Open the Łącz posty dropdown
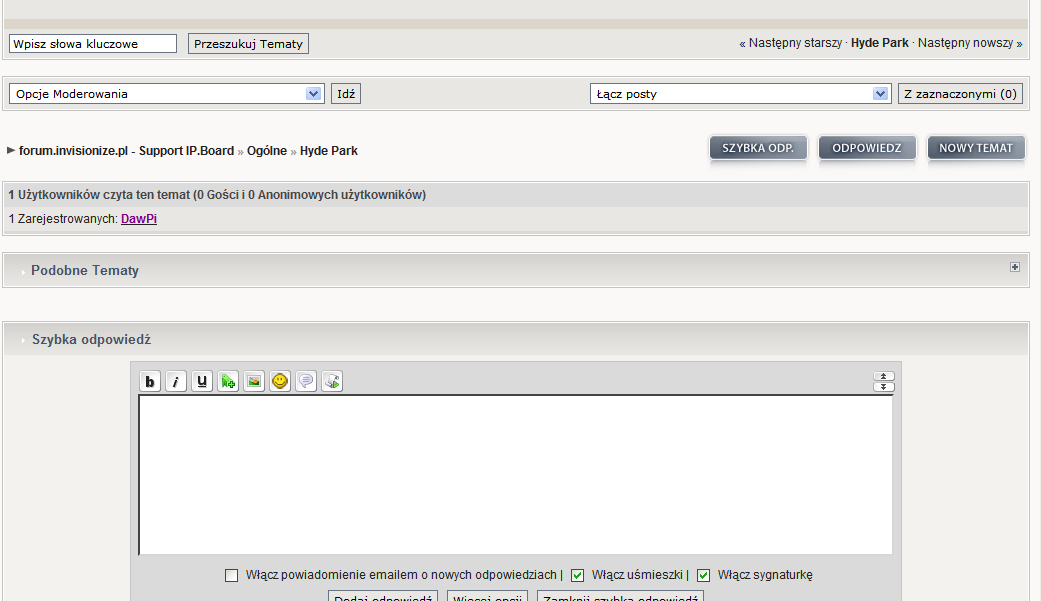This screenshot has height=601, width=1041. click(x=740, y=94)
